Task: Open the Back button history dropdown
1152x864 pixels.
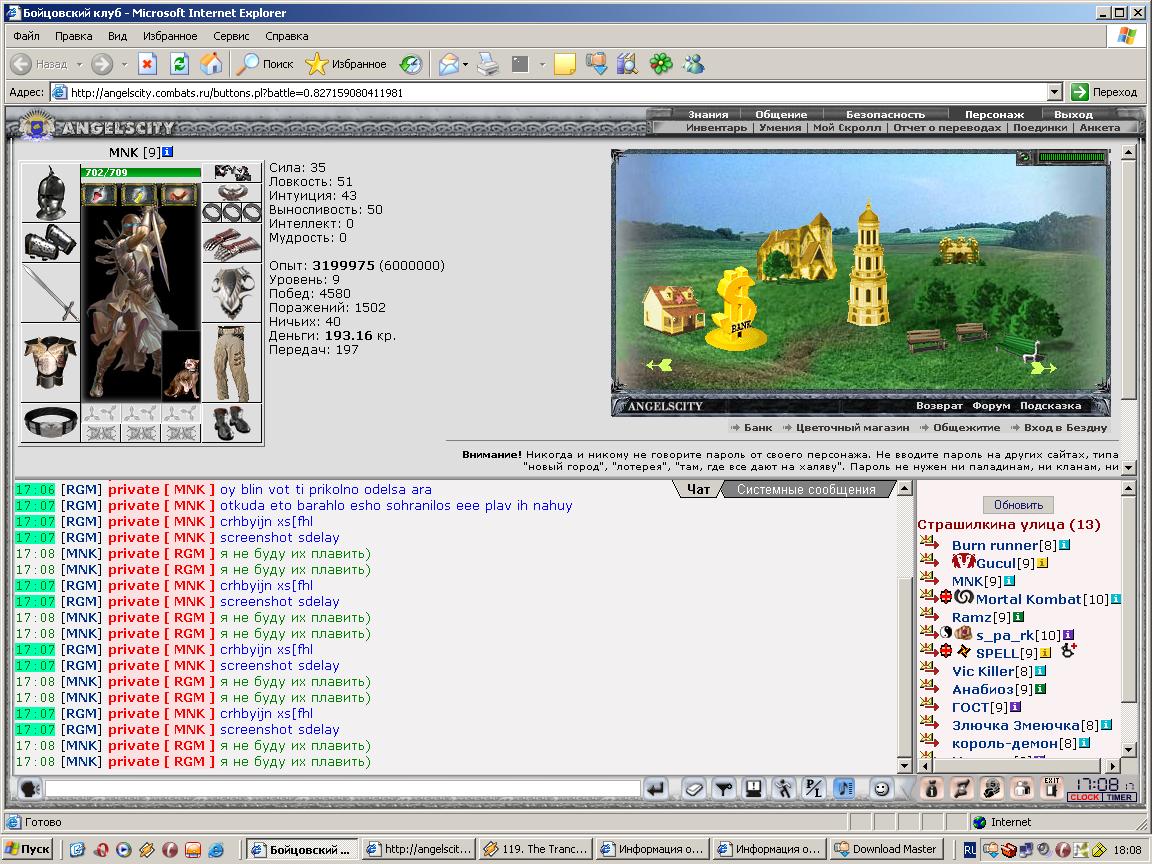Action: coord(79,65)
